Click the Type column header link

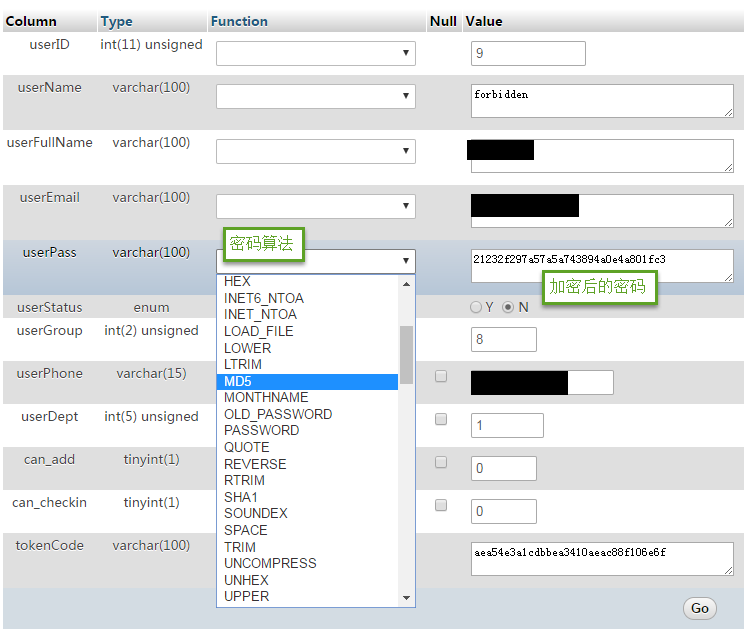116,21
